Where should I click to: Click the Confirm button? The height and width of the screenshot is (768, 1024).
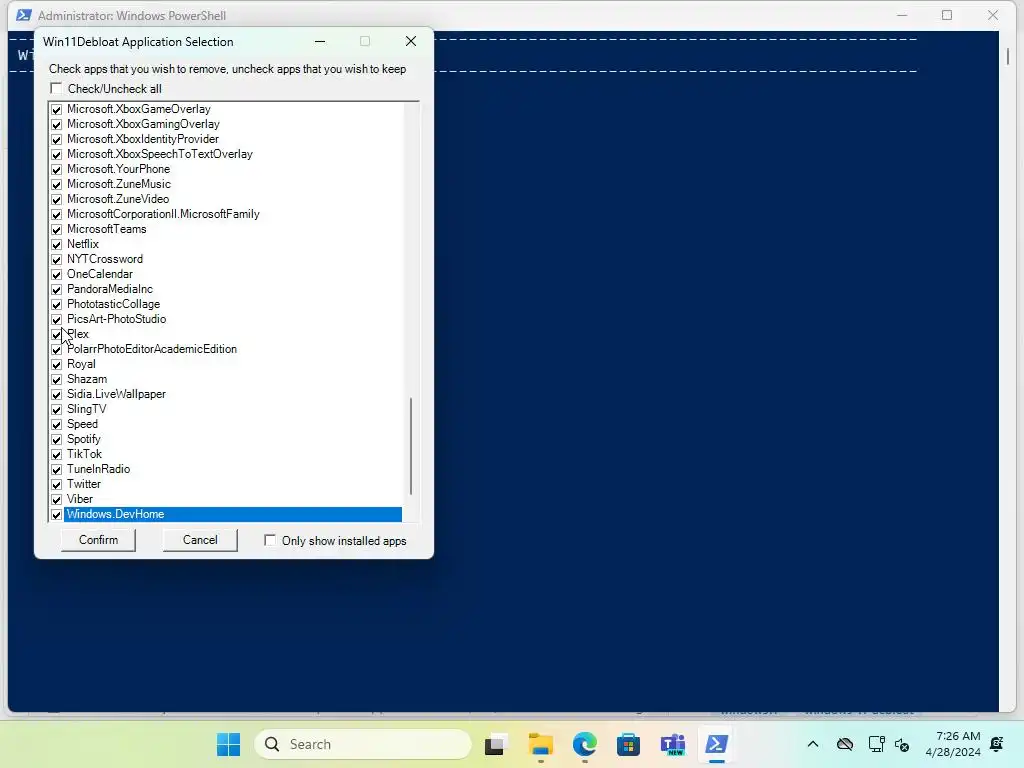pyautogui.click(x=99, y=540)
